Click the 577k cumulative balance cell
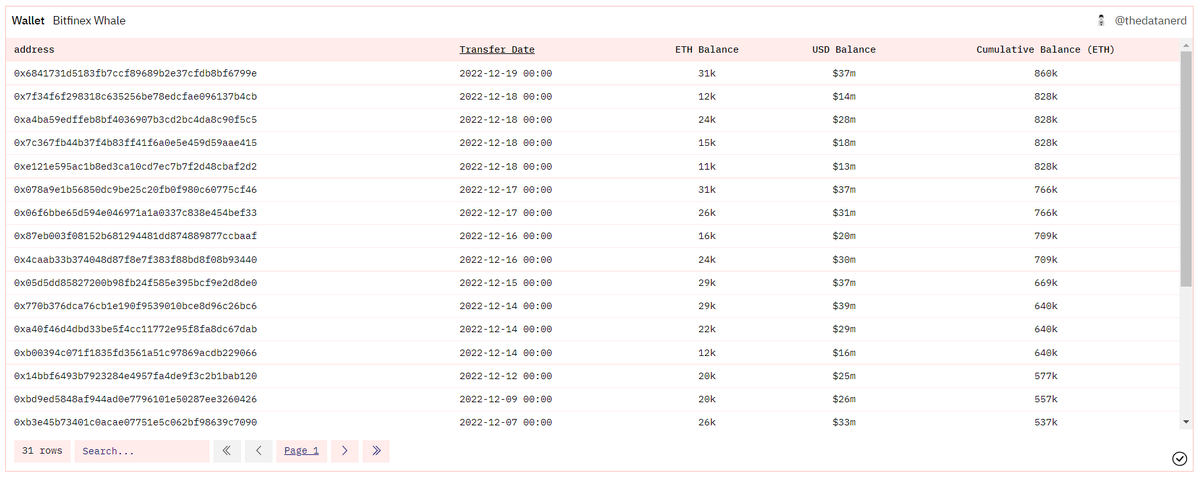 tap(1046, 375)
